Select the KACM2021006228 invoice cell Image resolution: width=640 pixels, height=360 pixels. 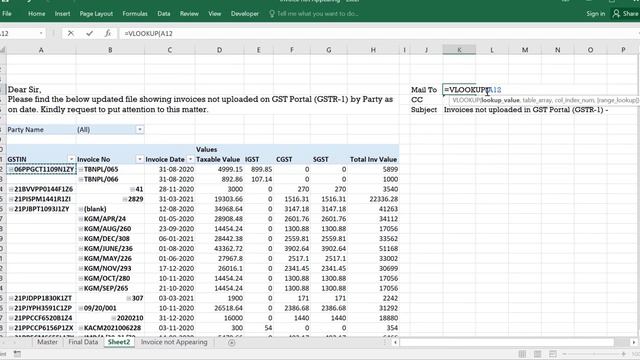pyautogui.click(x=110, y=328)
